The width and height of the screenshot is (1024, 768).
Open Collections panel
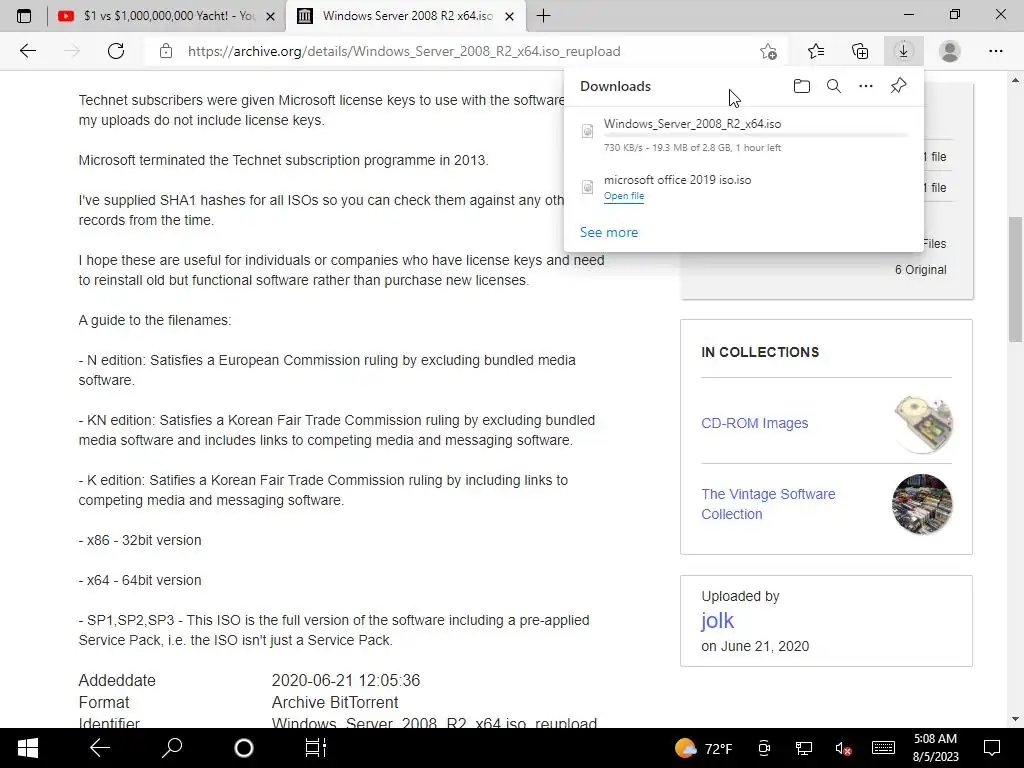point(860,51)
